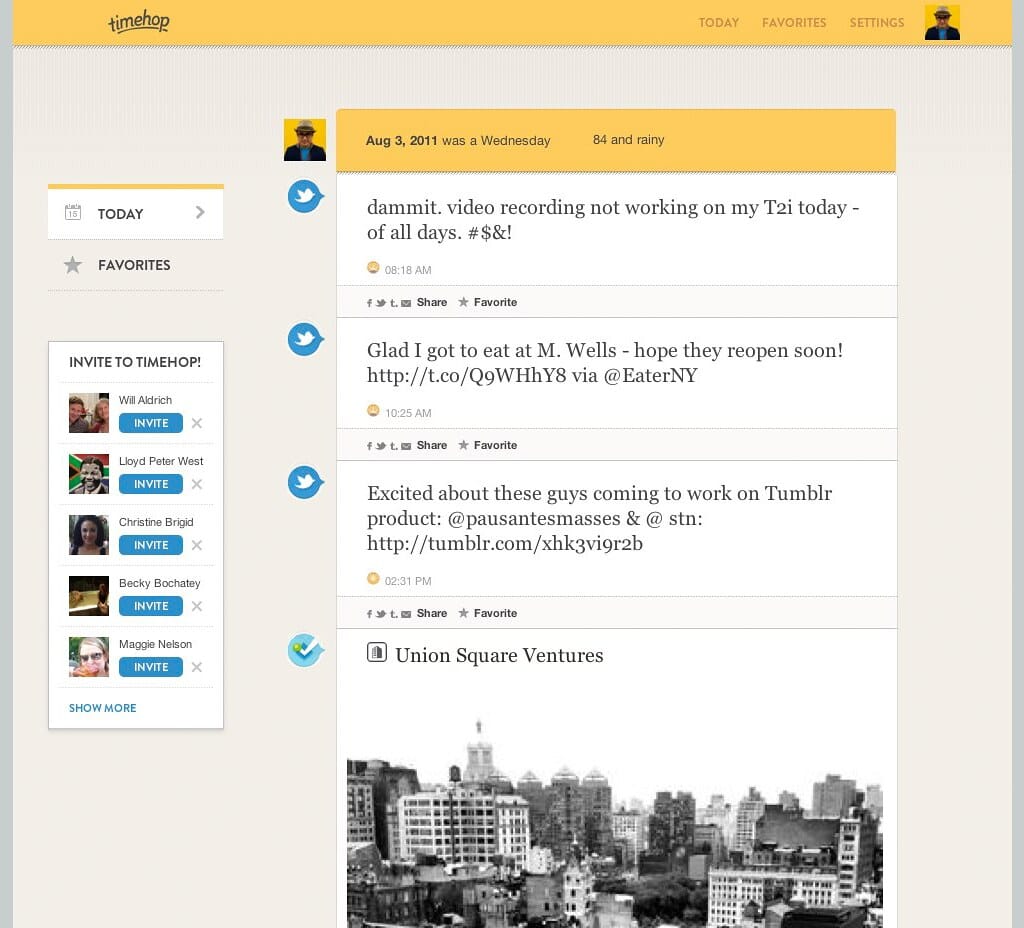Screen dimensions: 1024x928
Task: Invite Christine Brigid to Timehop
Action: pyautogui.click(x=151, y=545)
